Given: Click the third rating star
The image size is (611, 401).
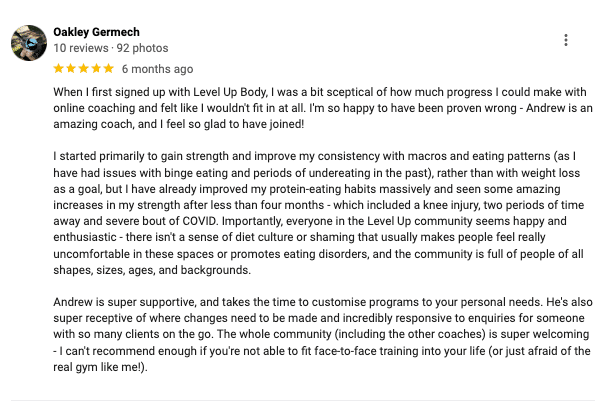Looking at the screenshot, I should click(x=83, y=69).
